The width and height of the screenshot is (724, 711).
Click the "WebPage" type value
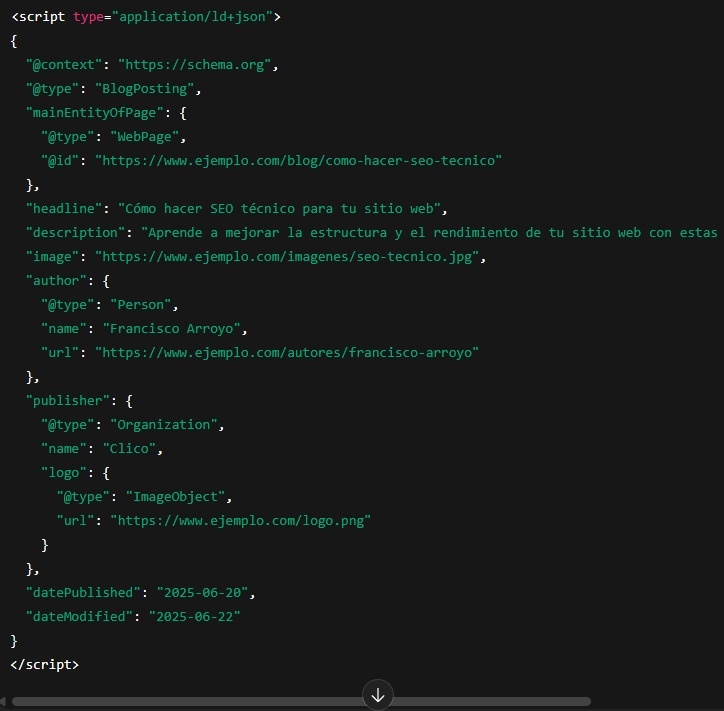click(145, 137)
